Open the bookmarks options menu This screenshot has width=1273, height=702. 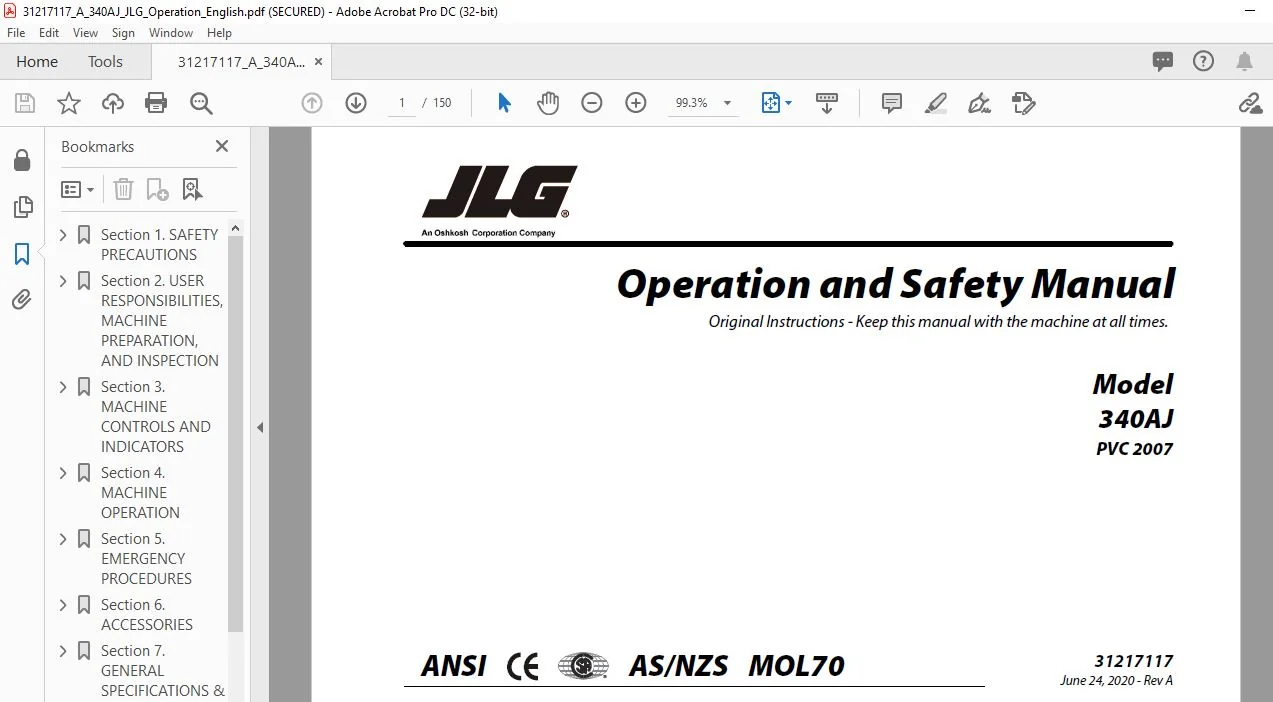click(x=78, y=189)
